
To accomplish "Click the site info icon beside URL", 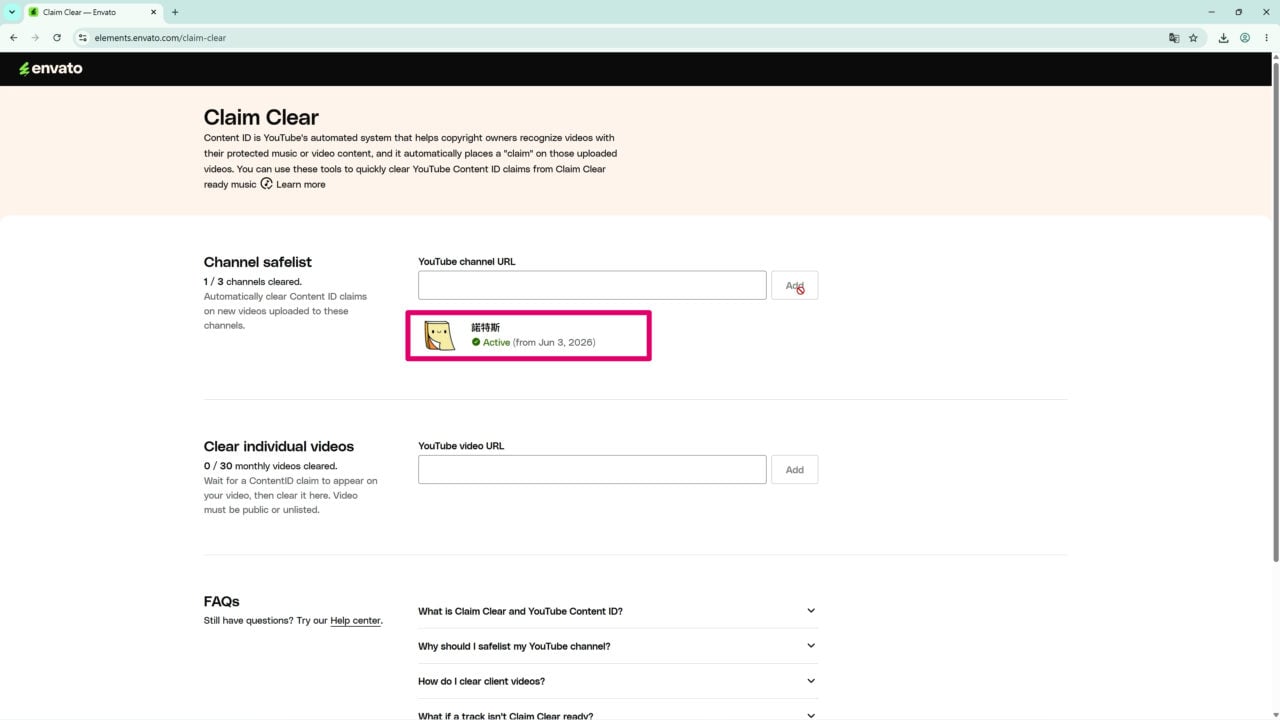I will 83,38.
